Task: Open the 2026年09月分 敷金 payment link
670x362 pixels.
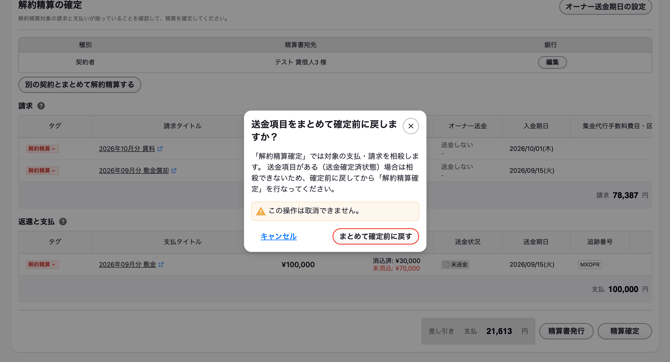Action: click(127, 265)
